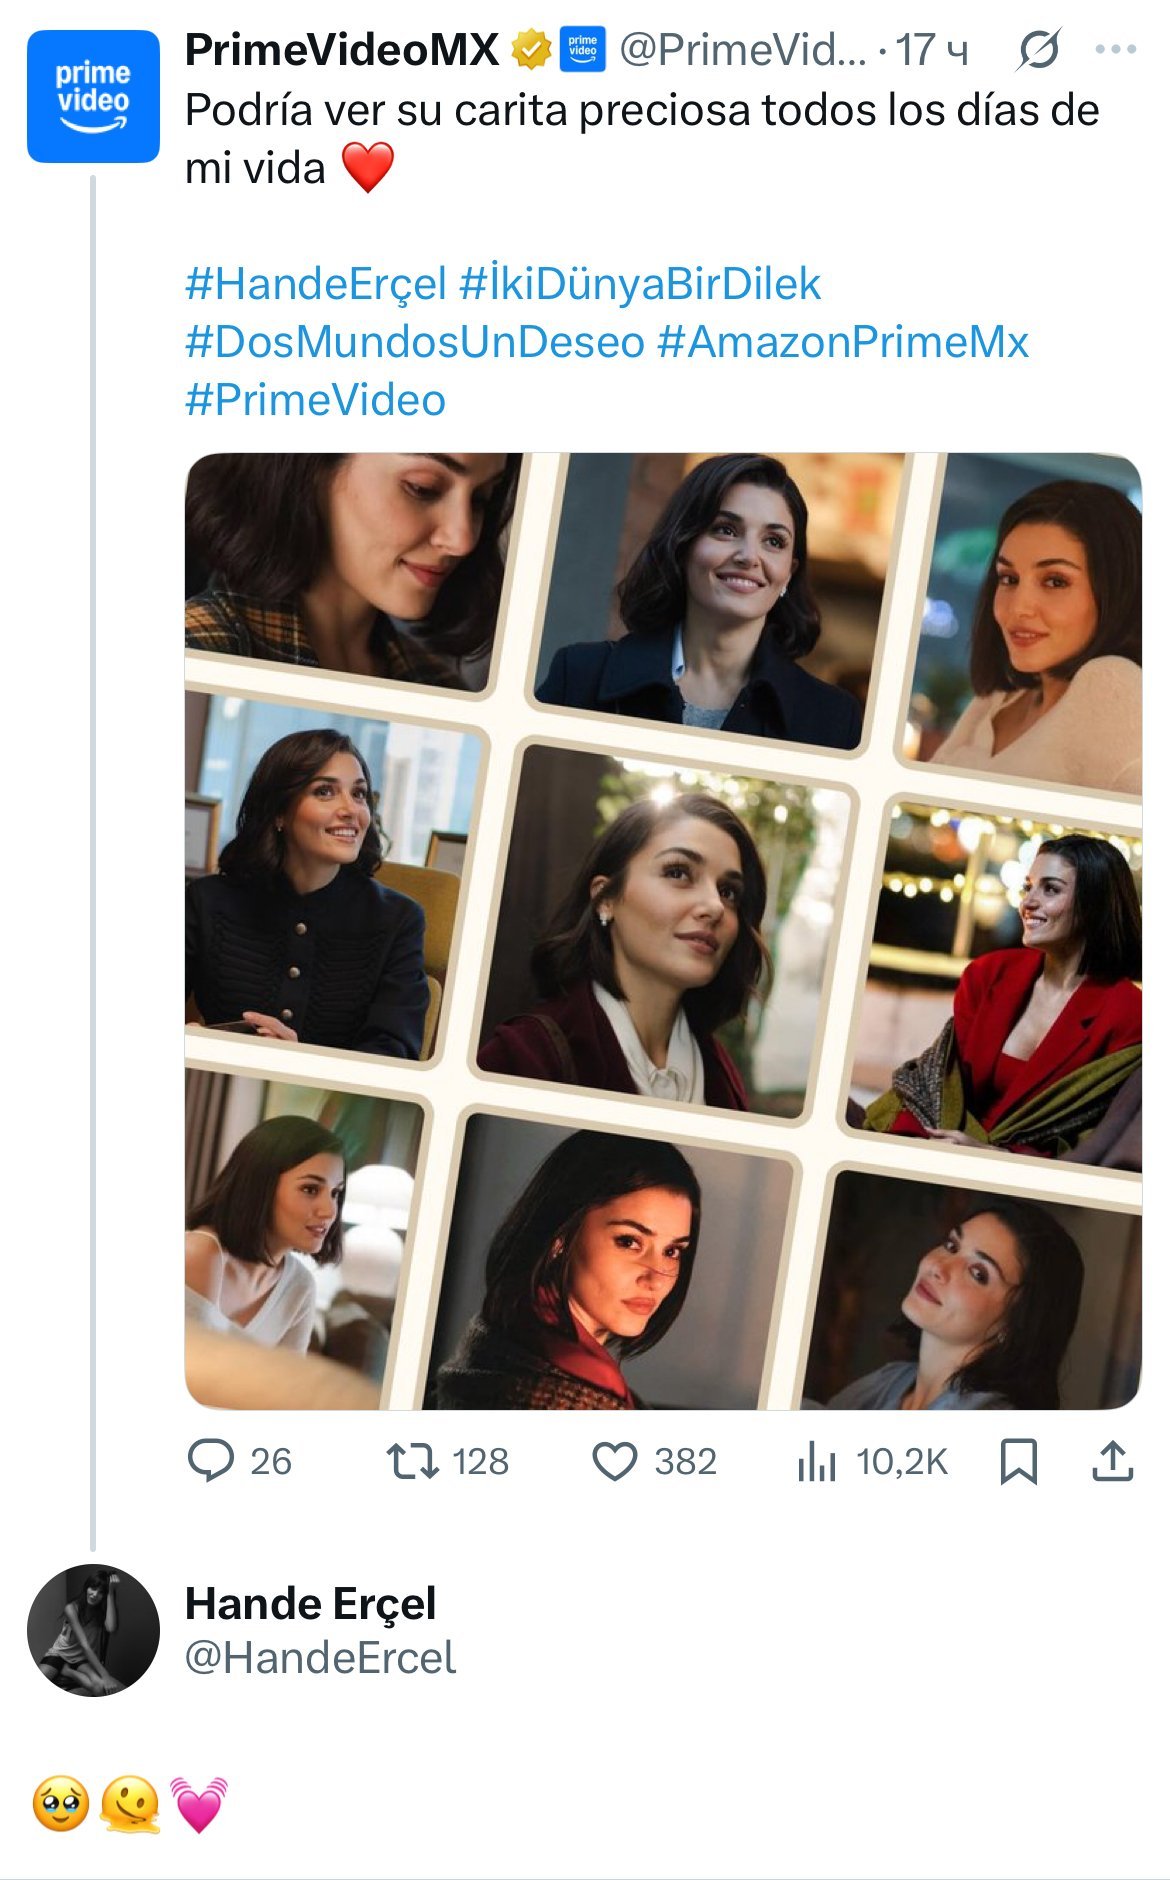Tap the gold verified badge
Viewport: 1170px width, 1880px height.
[531, 50]
